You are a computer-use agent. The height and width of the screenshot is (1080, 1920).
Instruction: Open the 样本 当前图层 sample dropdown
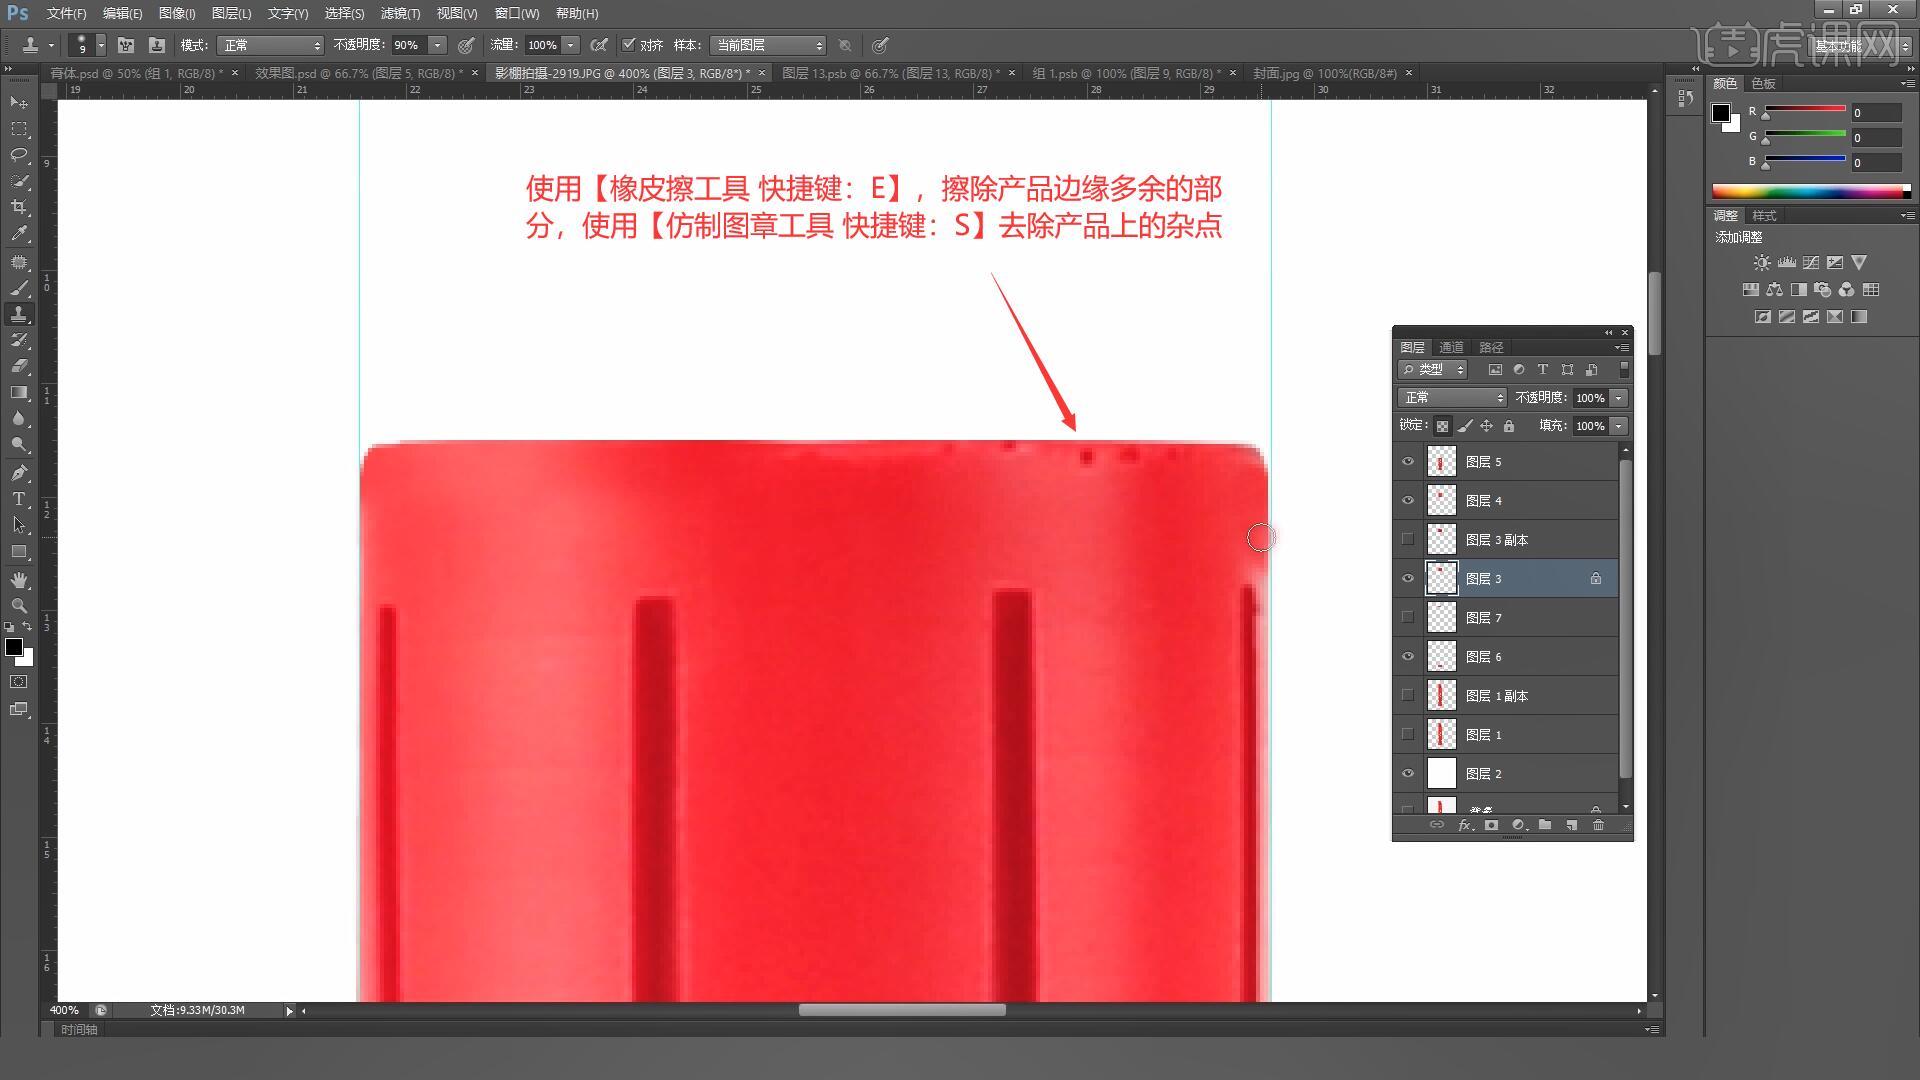(768, 45)
